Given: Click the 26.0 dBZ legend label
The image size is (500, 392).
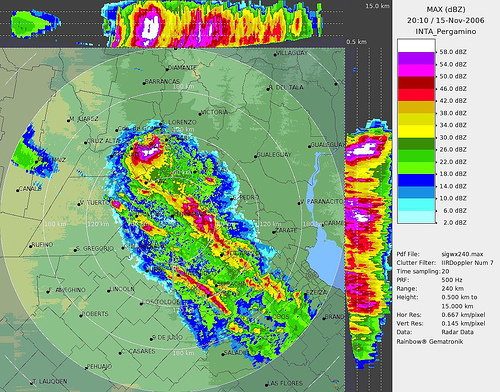Looking at the screenshot, I should coord(453,149).
